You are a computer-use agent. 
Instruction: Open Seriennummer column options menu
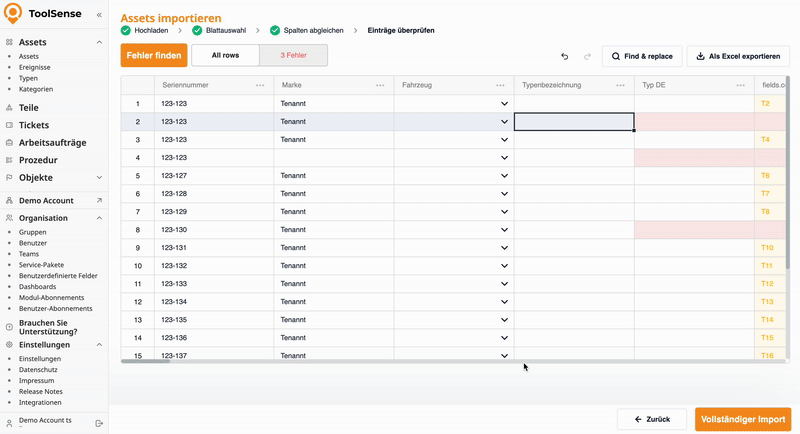[x=260, y=86]
